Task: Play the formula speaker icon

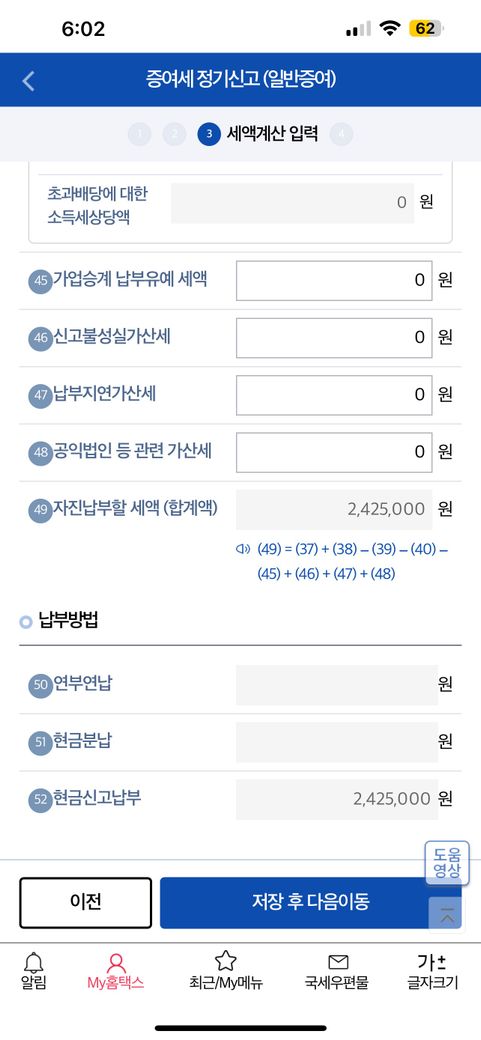Action: (x=243, y=549)
